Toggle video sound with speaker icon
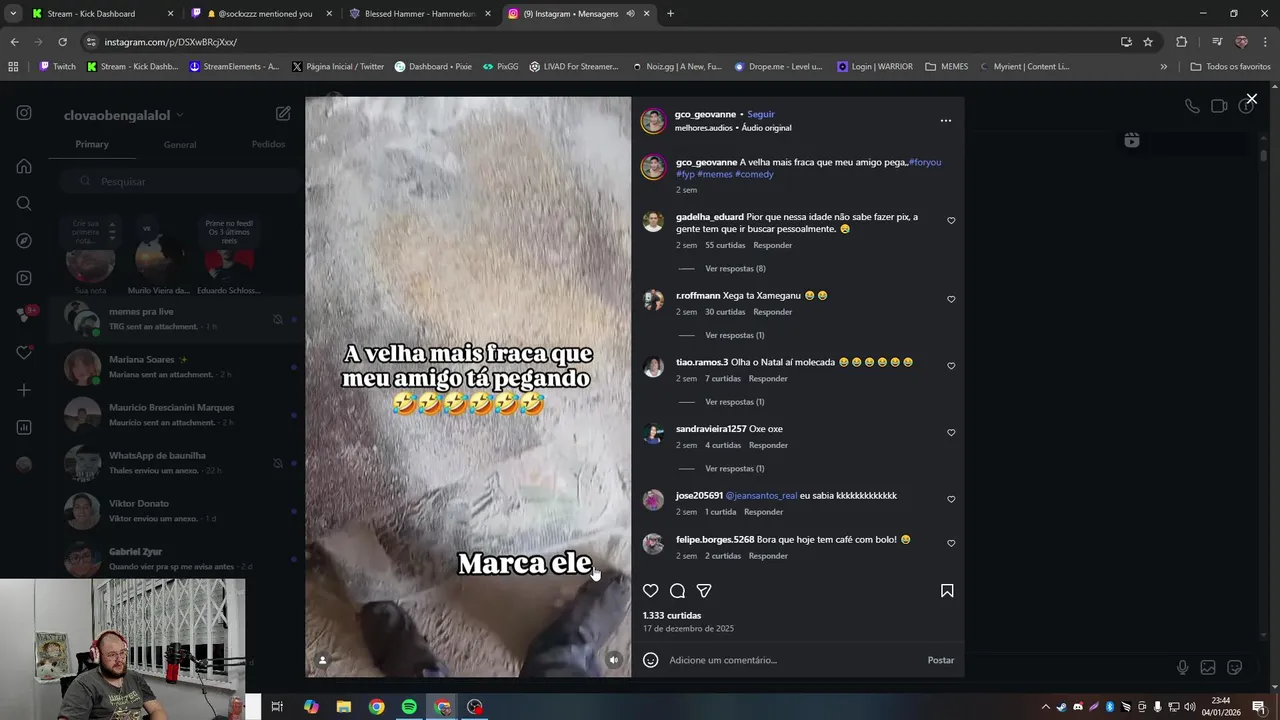The height and width of the screenshot is (720, 1280). pos(614,660)
